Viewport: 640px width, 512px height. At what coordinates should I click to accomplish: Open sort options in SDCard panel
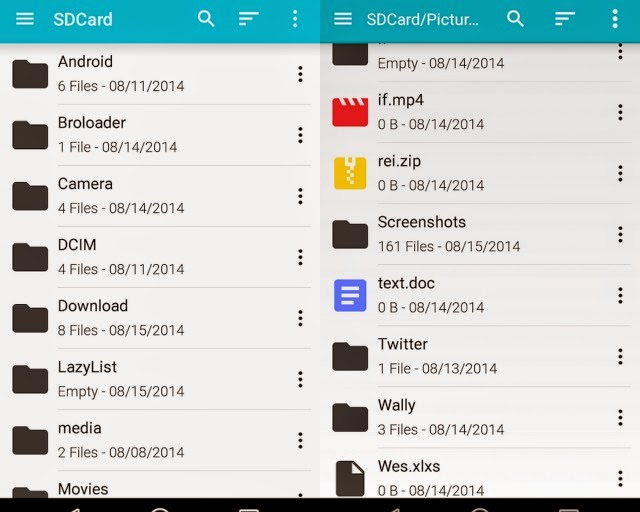pos(249,19)
